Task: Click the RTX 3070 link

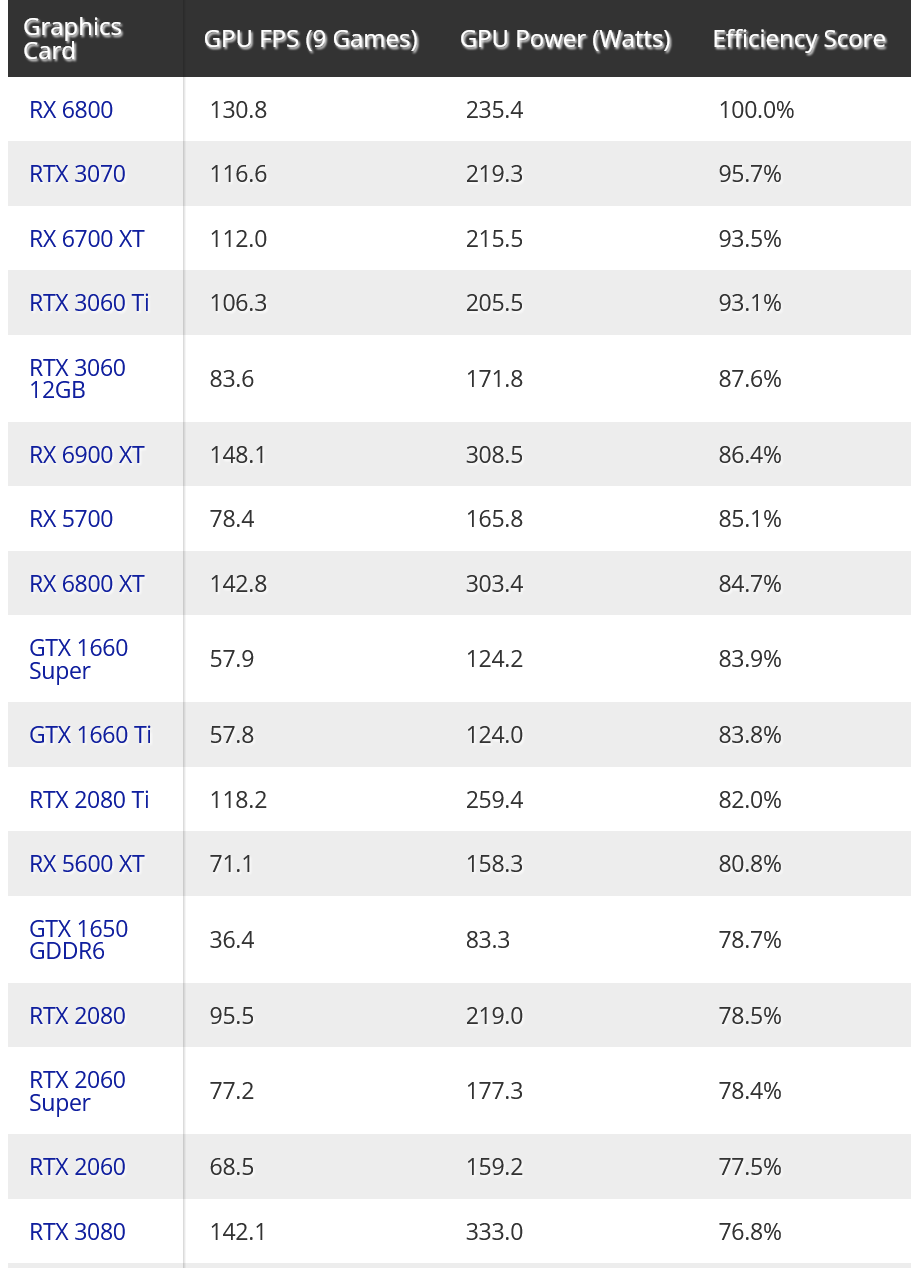Action: [x=77, y=174]
